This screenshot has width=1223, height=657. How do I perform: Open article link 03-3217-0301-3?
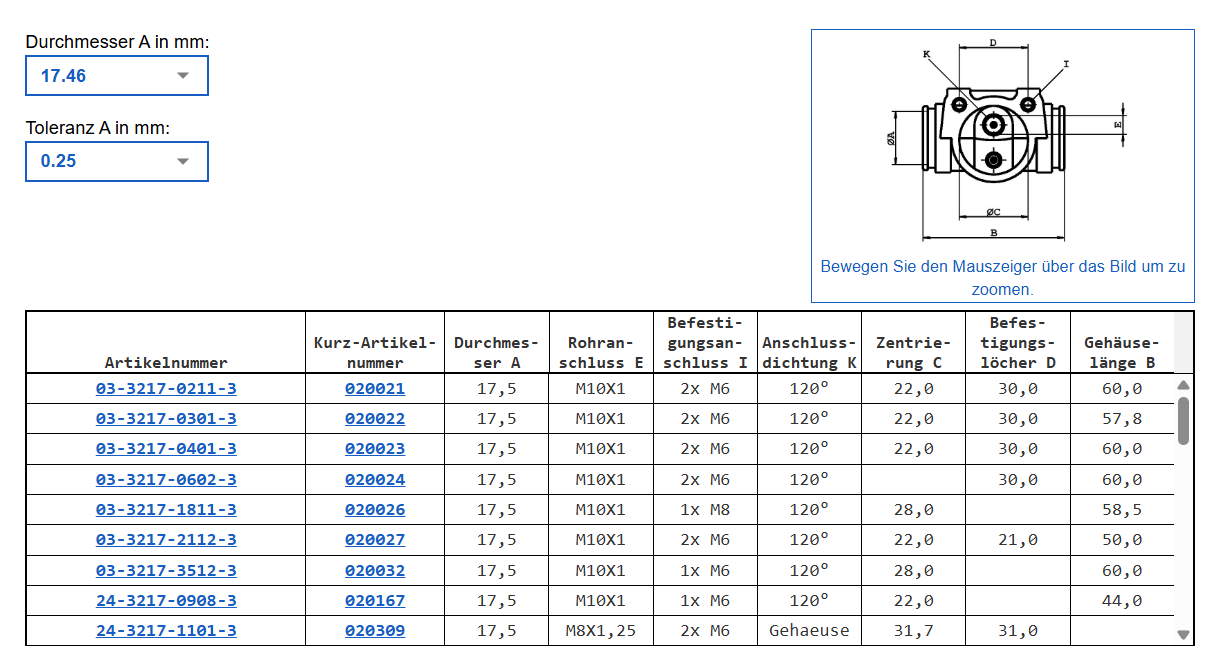tap(166, 419)
